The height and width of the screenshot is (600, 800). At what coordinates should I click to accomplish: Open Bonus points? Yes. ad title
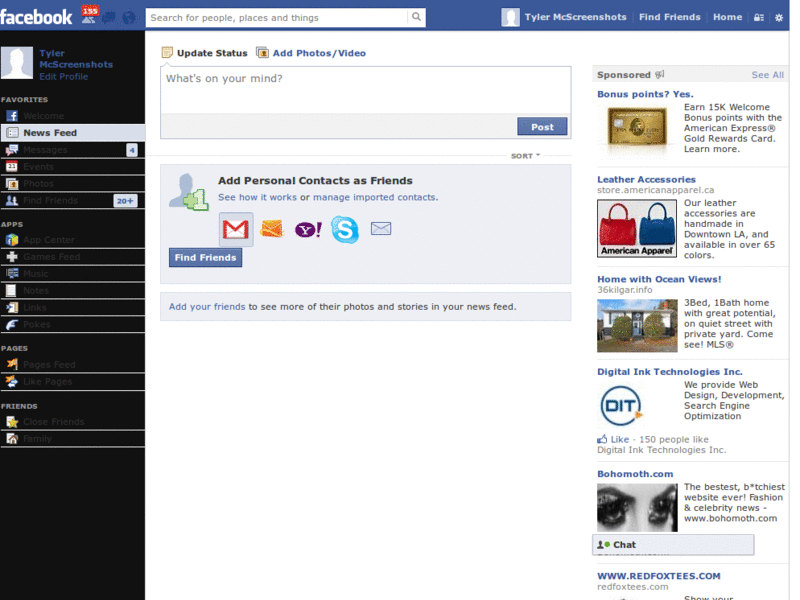(645, 94)
